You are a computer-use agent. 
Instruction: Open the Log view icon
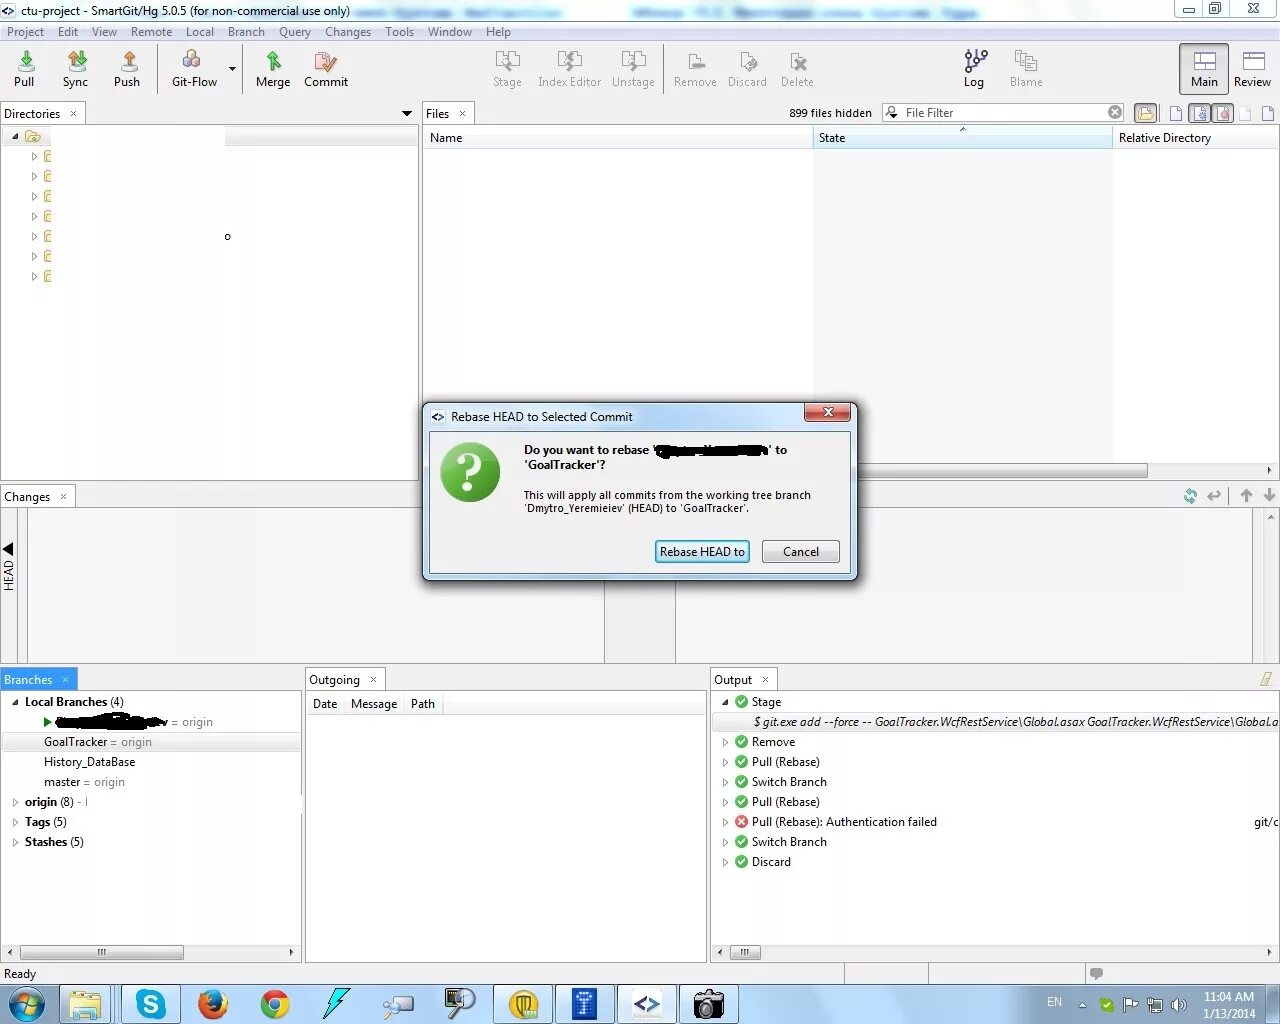tap(974, 69)
